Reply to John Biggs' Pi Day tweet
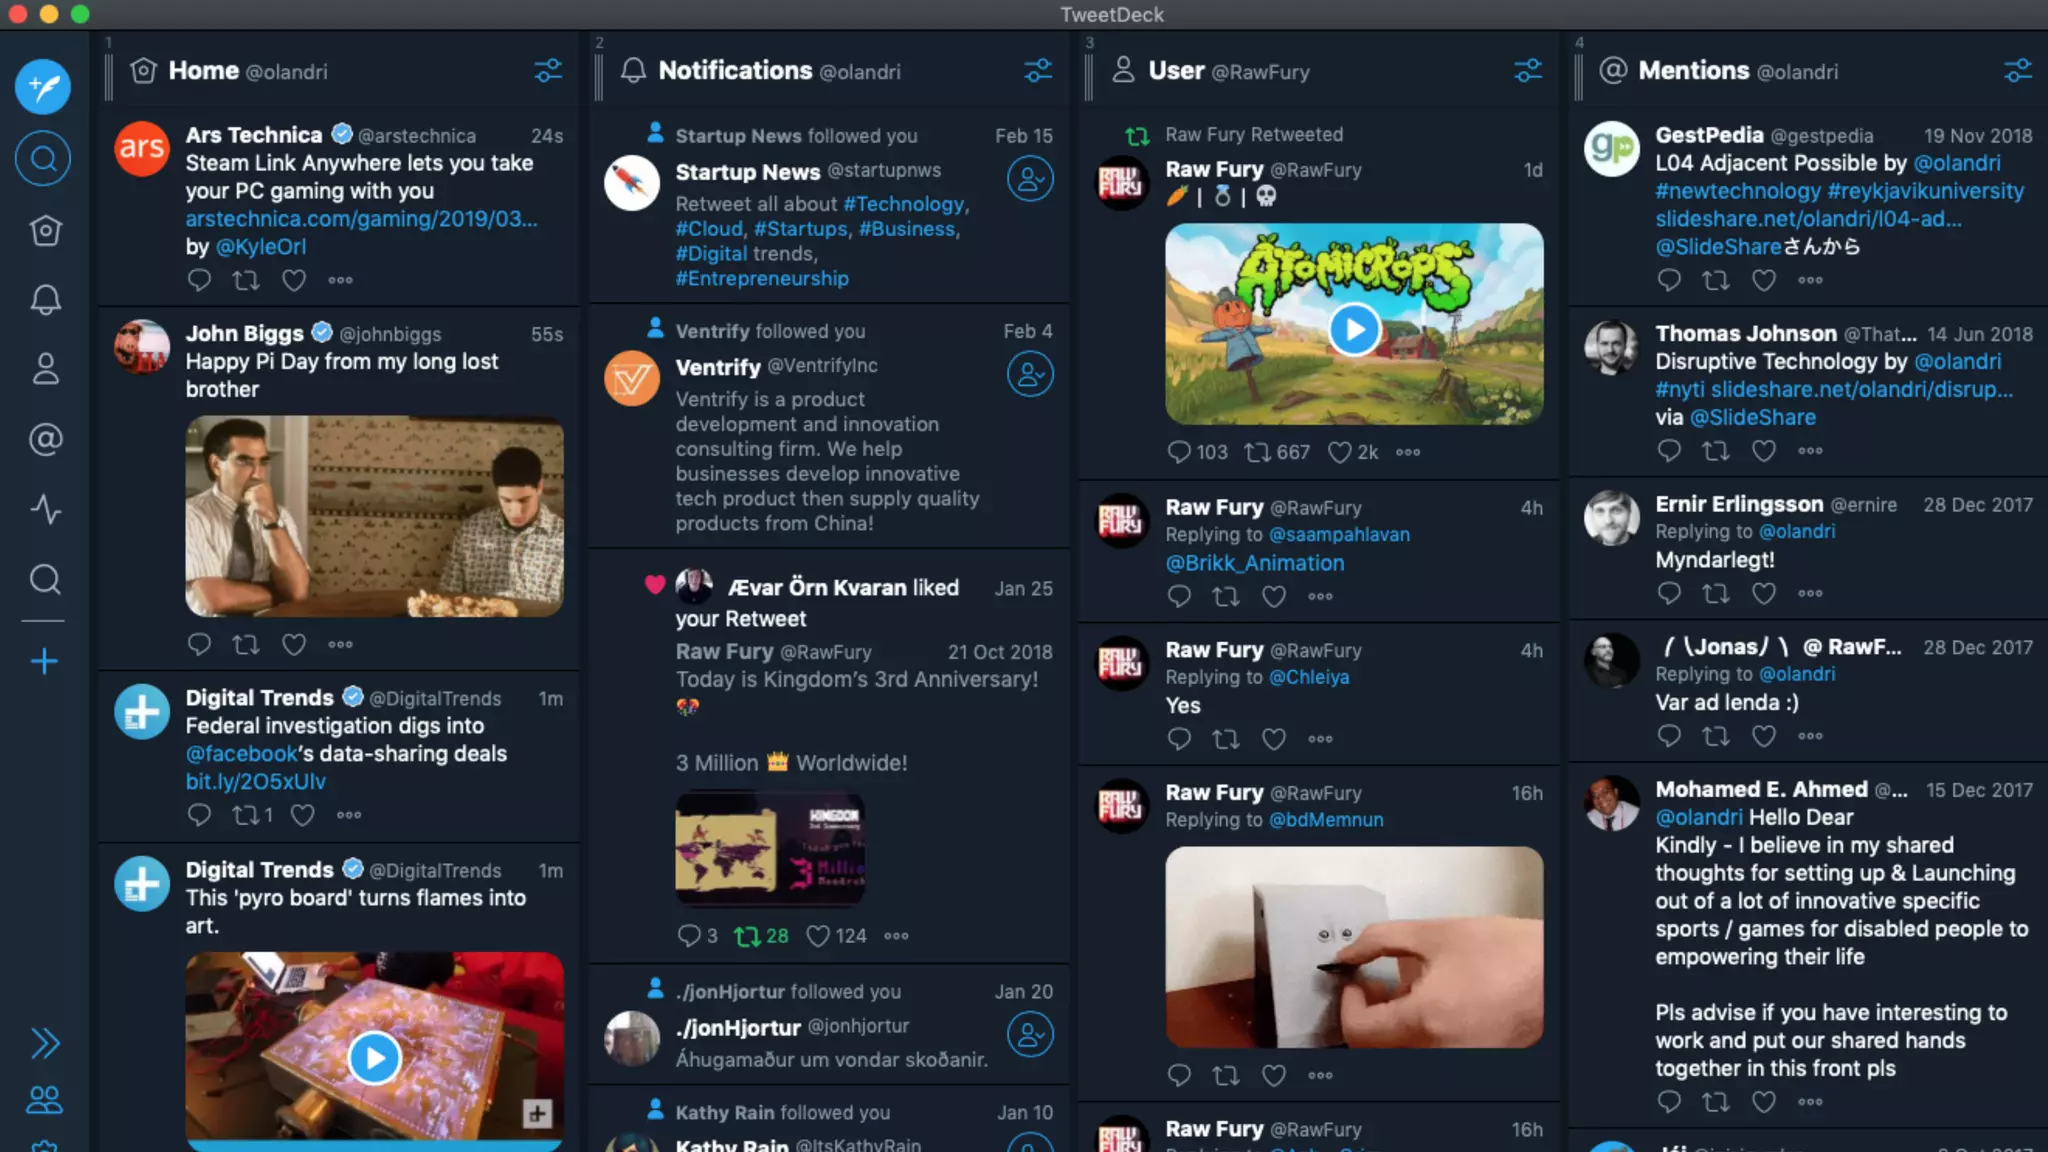The width and height of the screenshot is (2048, 1152). [199, 644]
